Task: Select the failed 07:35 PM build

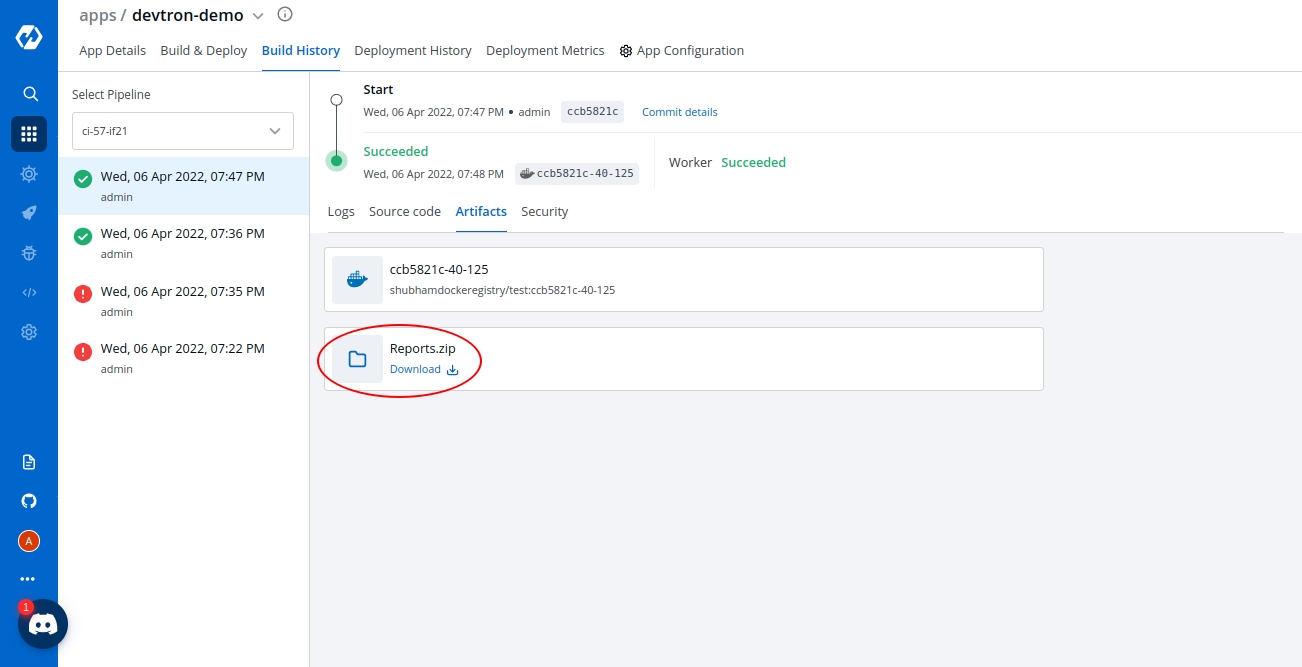Action: tap(183, 300)
